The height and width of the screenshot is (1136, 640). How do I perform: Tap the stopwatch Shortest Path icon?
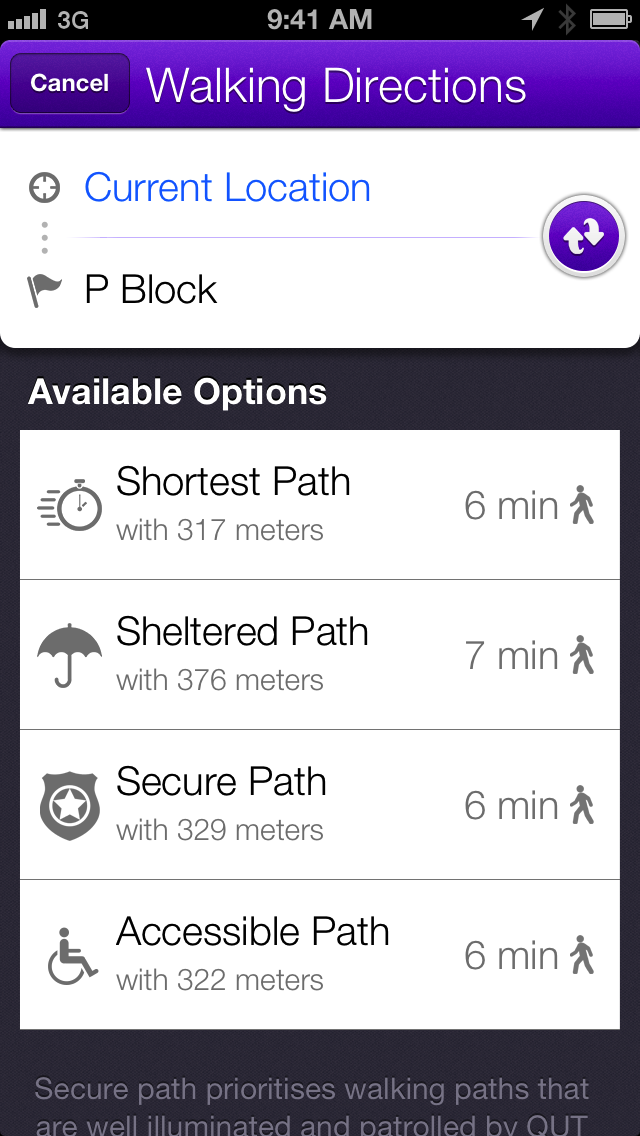[x=70, y=505]
